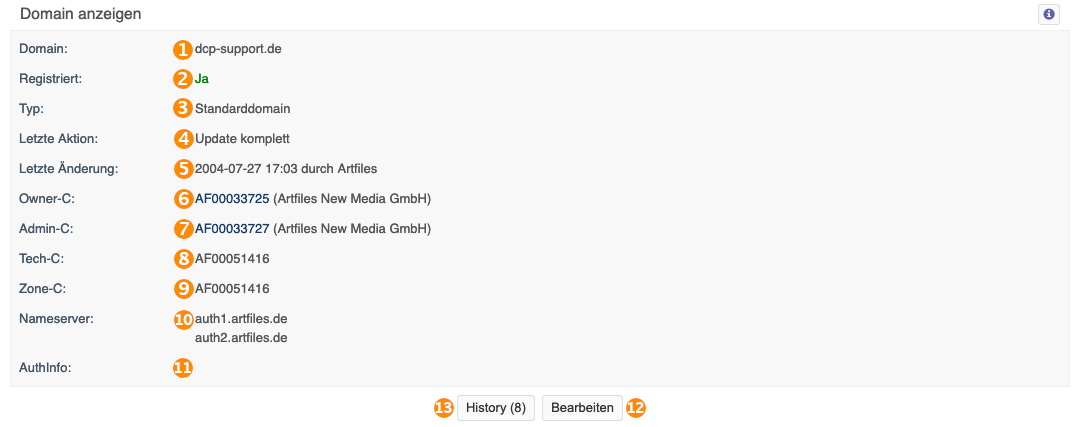Click the Tech-C value AF00051416

232,259
